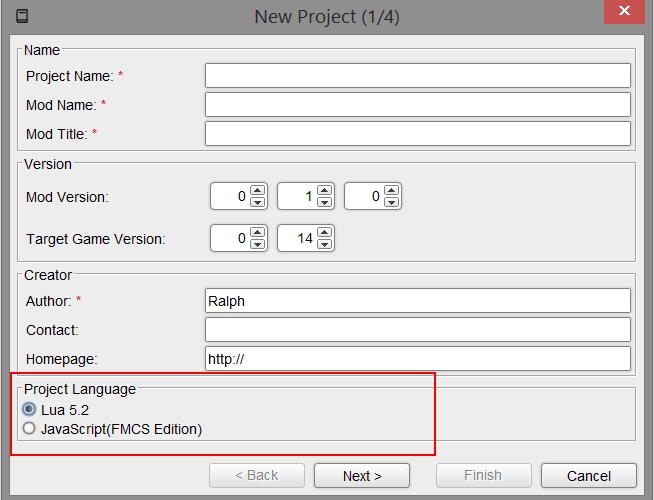654x500 pixels.
Task: Cancel the New Project wizard
Action: coord(589,476)
